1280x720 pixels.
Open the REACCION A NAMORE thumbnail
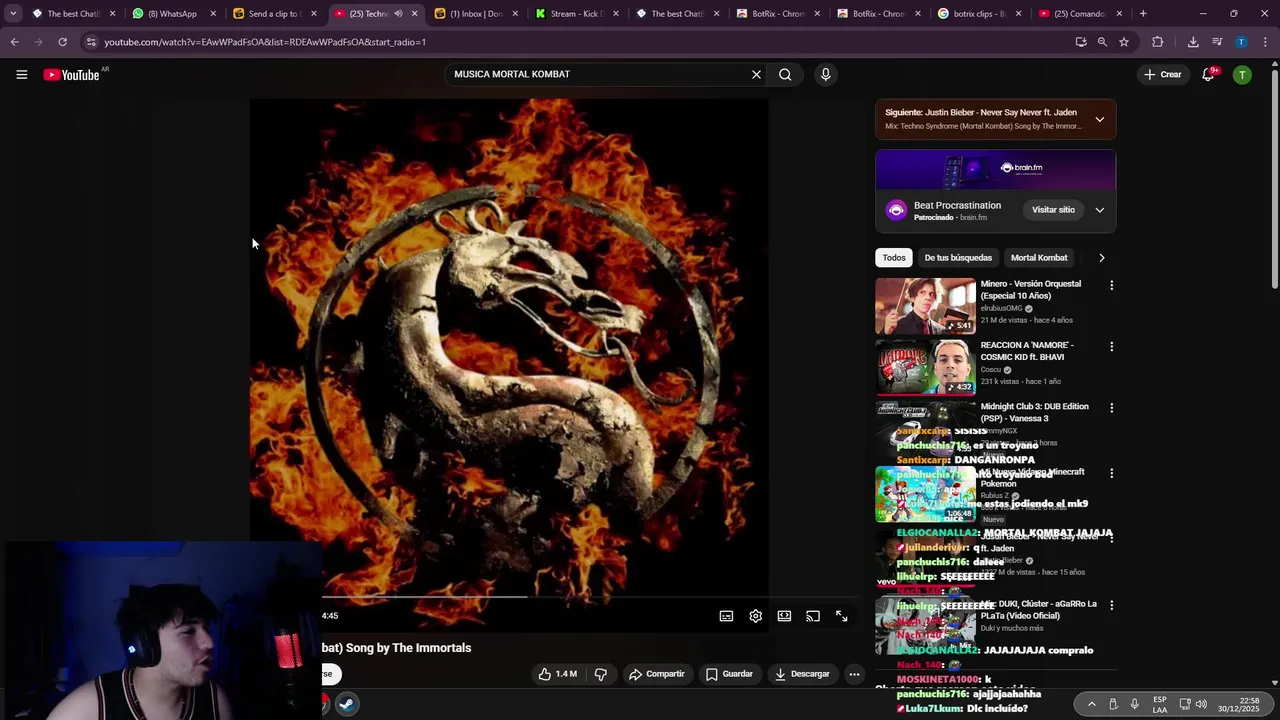point(925,367)
